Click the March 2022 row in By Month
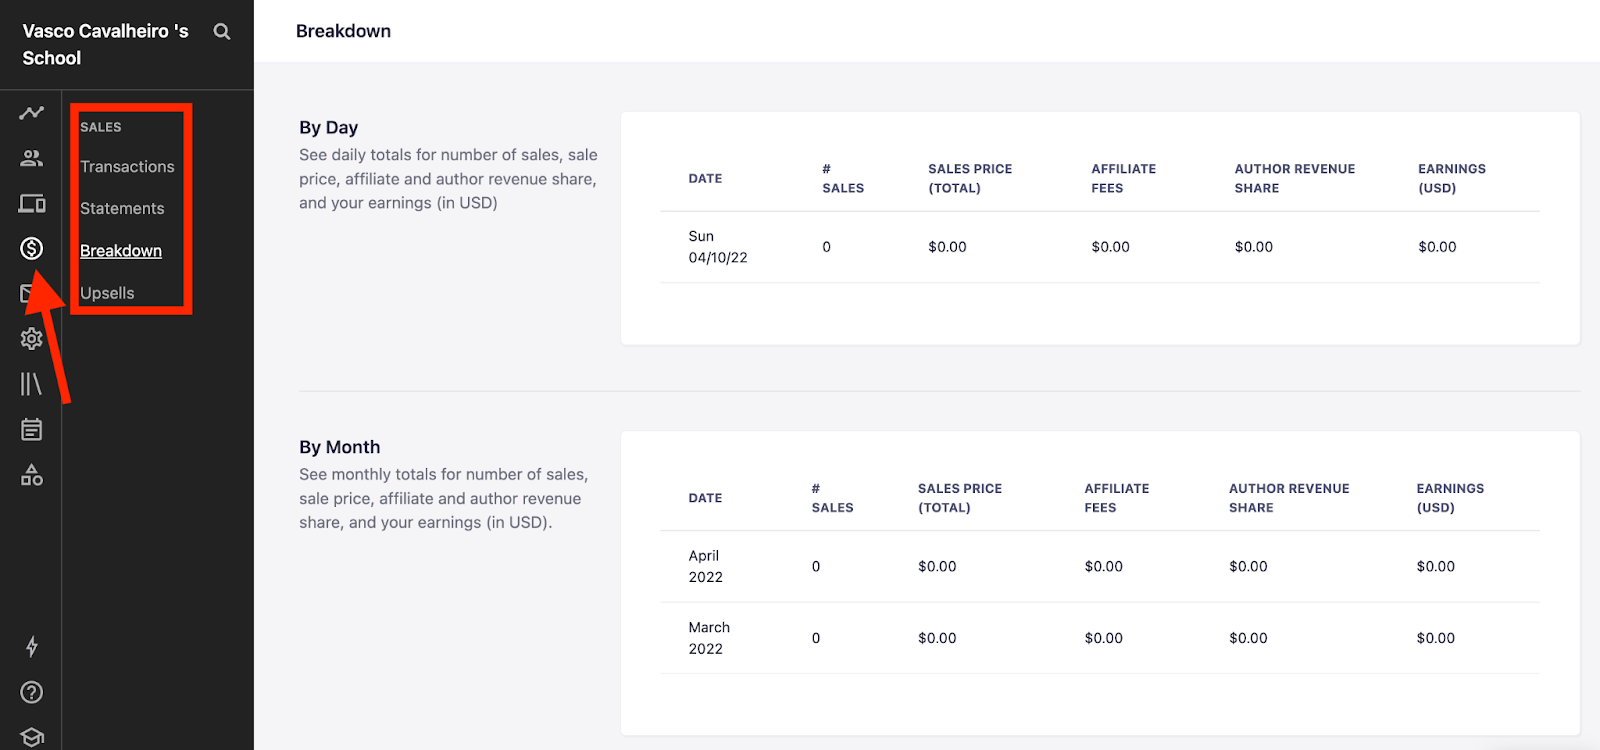1600x750 pixels. point(1100,638)
